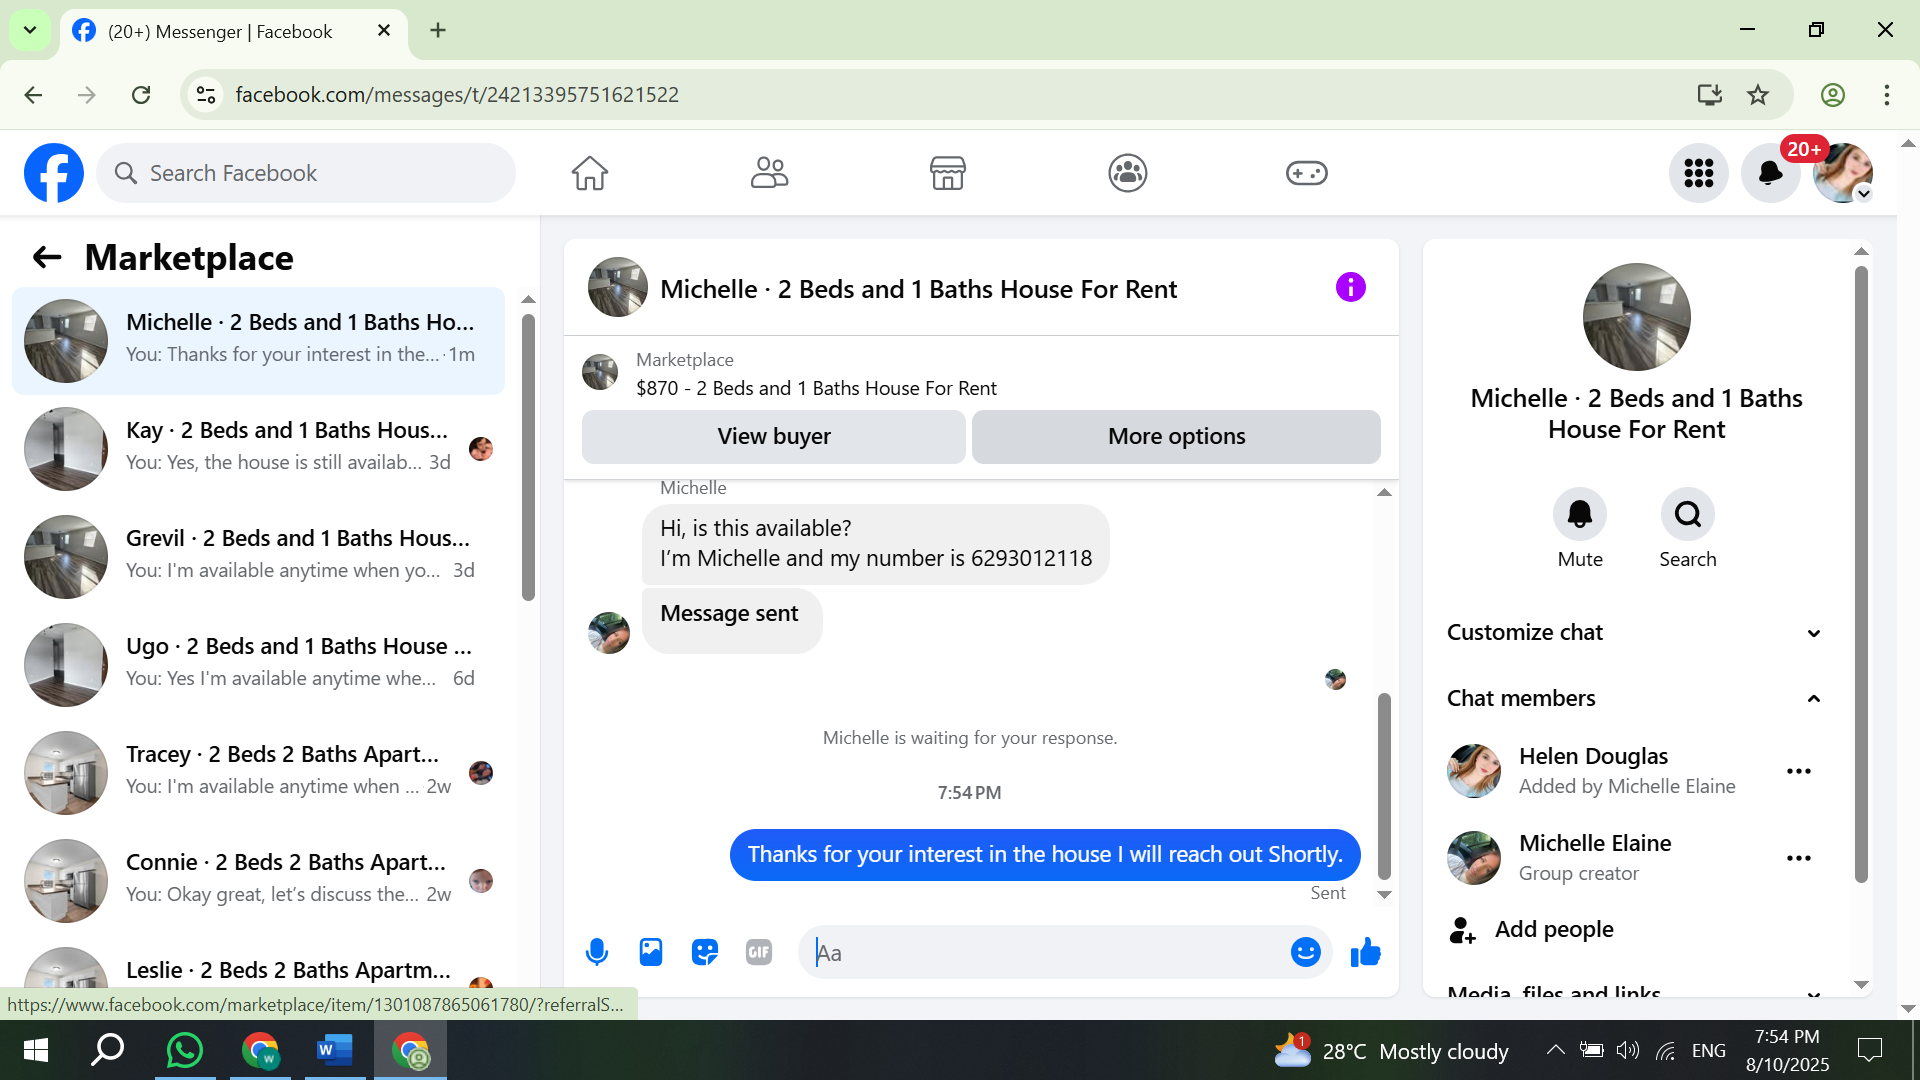This screenshot has width=1920, height=1080.
Task: Click the voice clip microphone icon
Action: tap(597, 952)
